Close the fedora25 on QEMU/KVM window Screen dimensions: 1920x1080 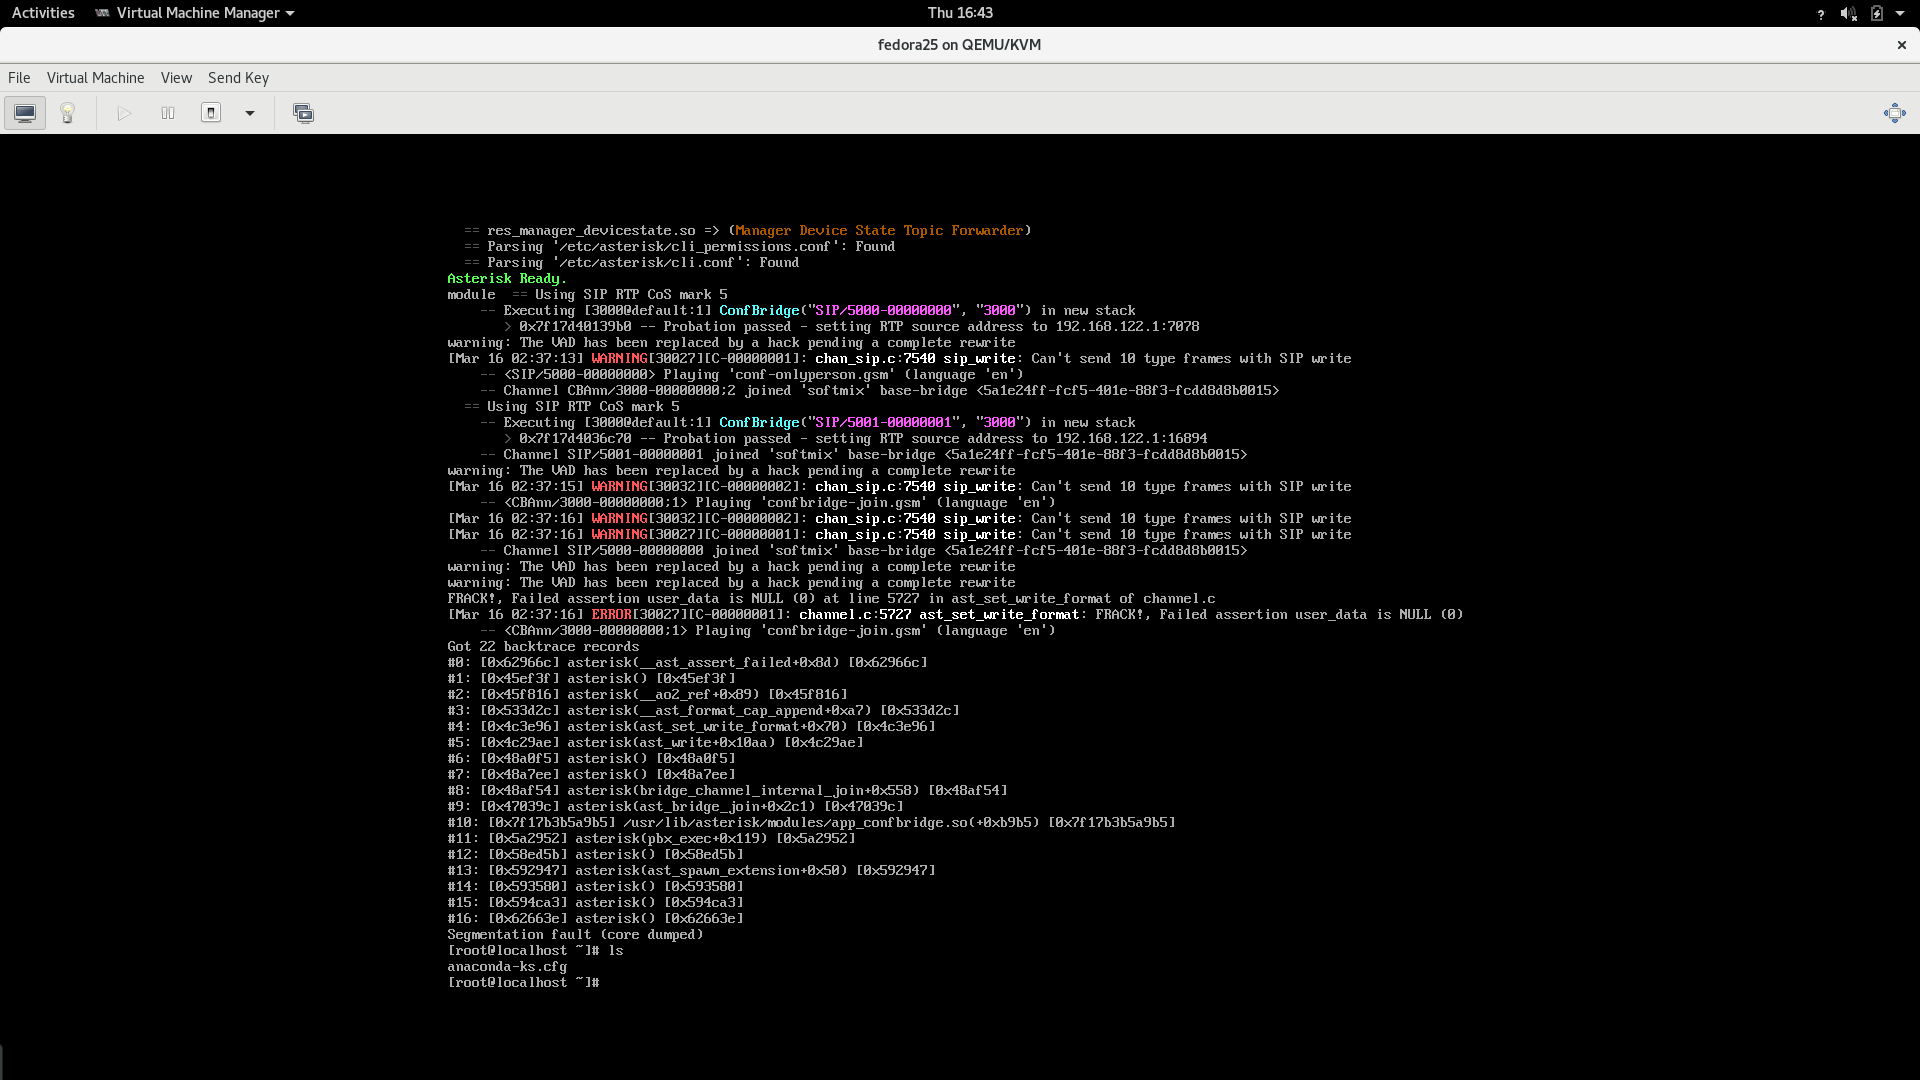point(1901,45)
